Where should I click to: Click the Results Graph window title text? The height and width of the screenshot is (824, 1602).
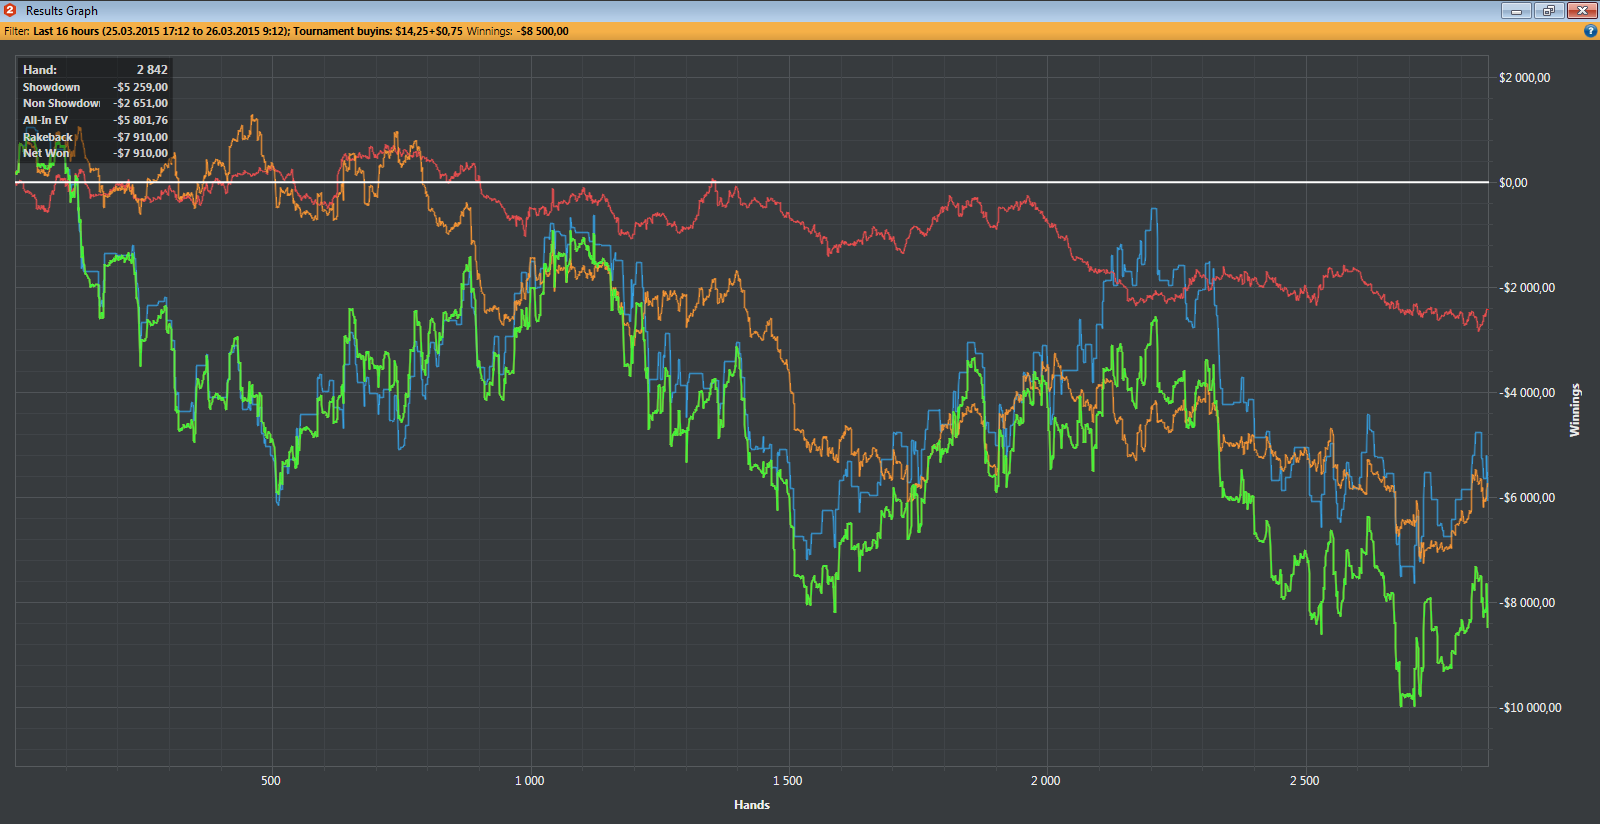[62, 11]
